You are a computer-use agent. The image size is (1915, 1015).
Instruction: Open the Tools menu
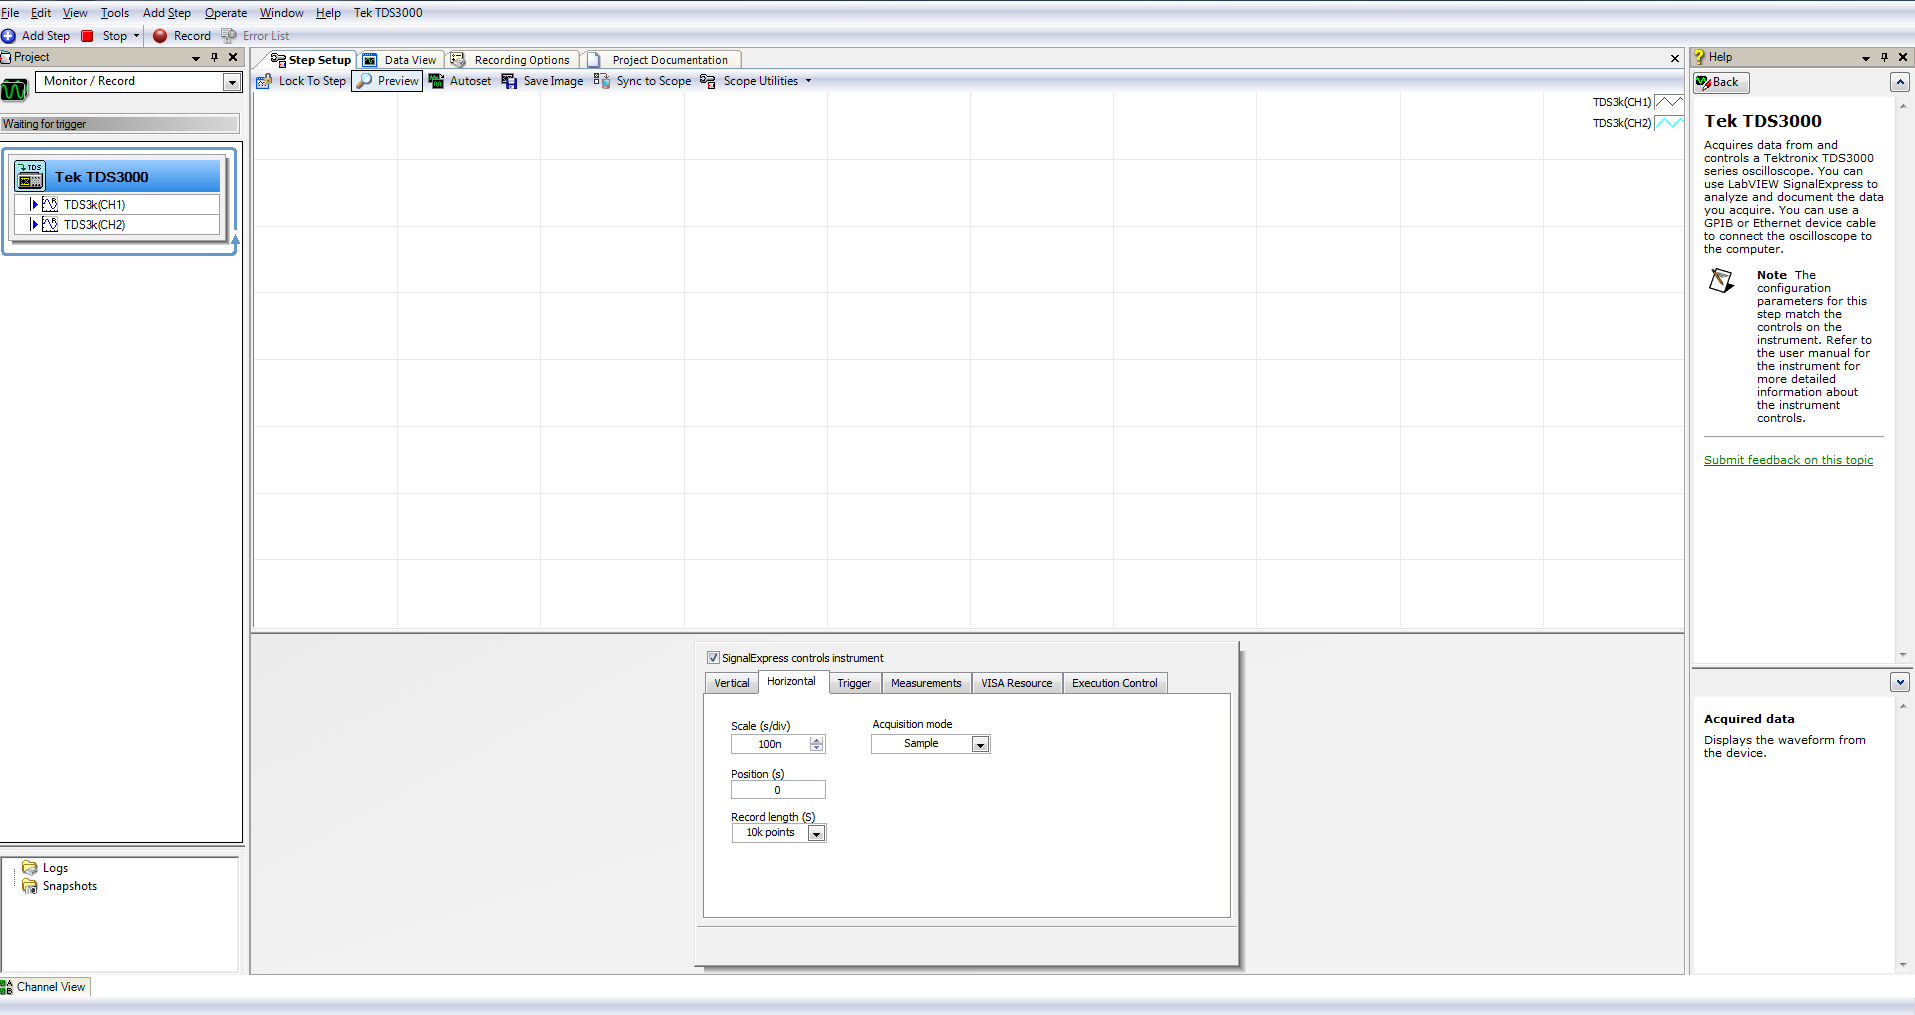[x=115, y=13]
